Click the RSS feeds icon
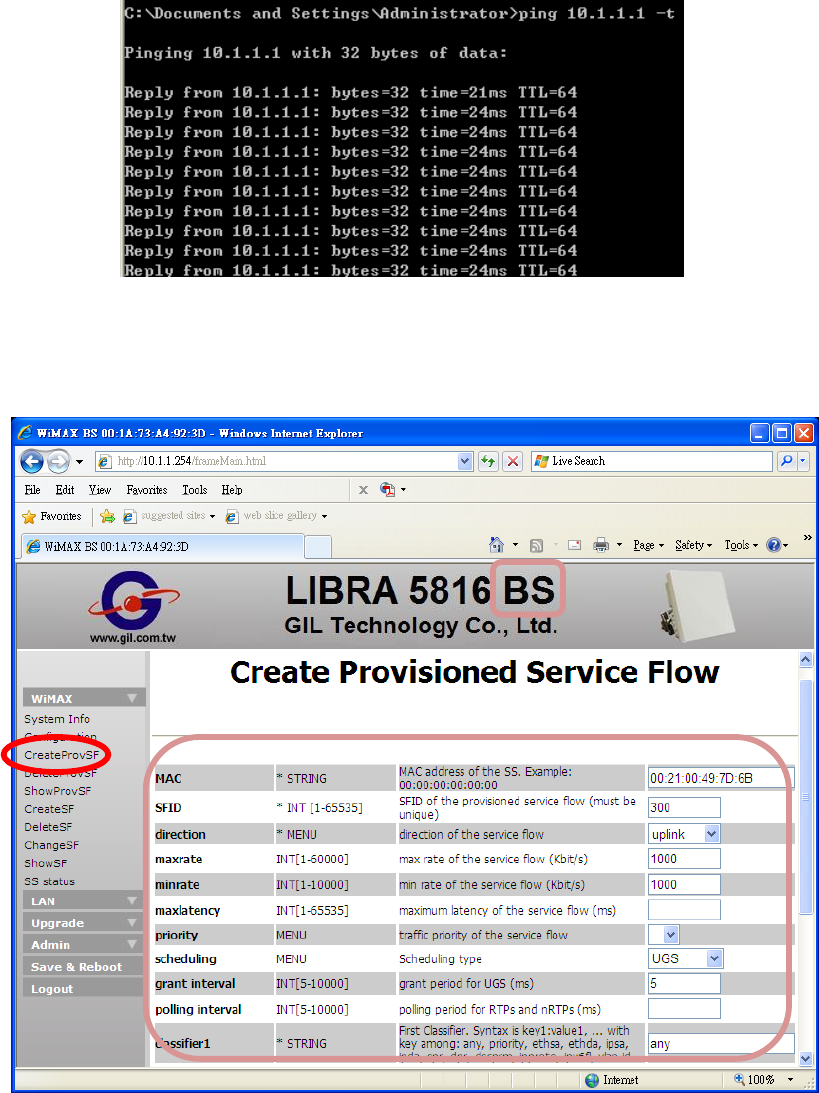Viewport: 819px width, 1093px height. (x=537, y=546)
